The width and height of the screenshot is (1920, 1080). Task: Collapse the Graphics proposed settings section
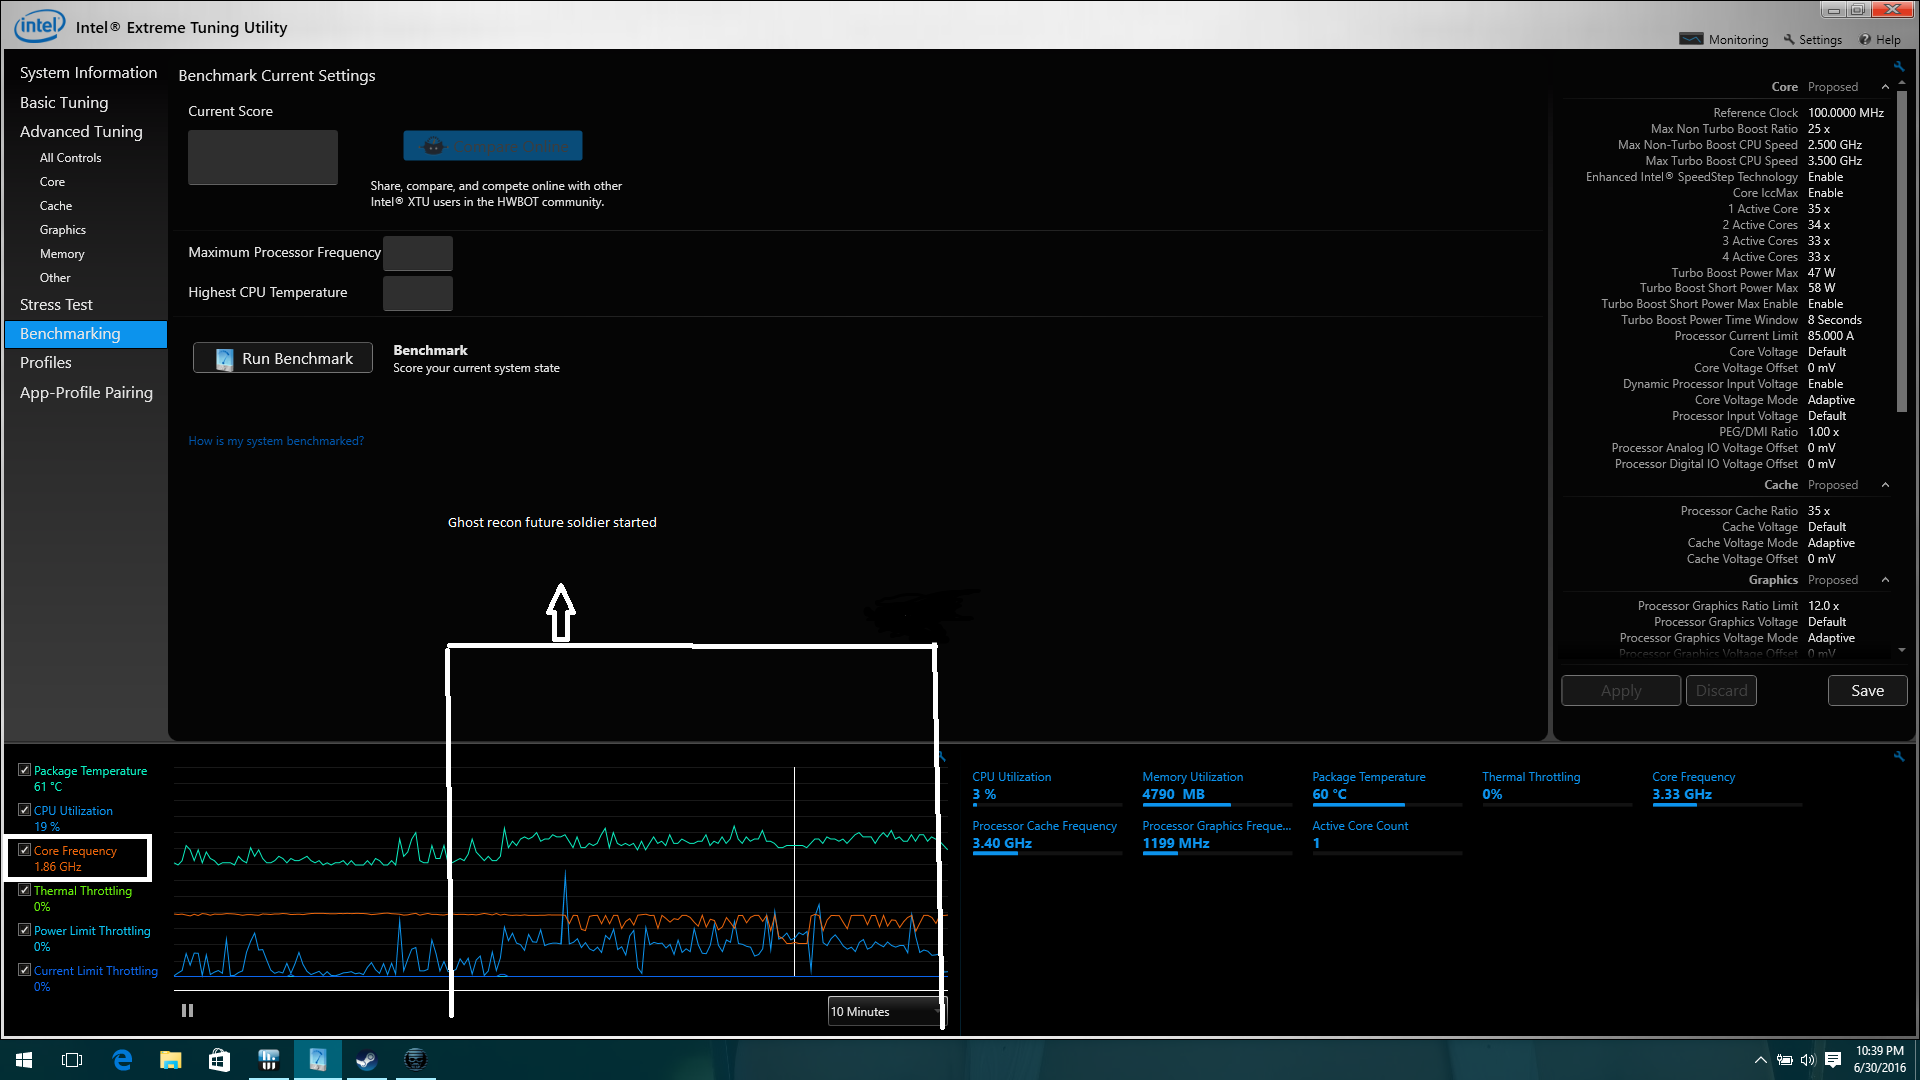point(1885,580)
